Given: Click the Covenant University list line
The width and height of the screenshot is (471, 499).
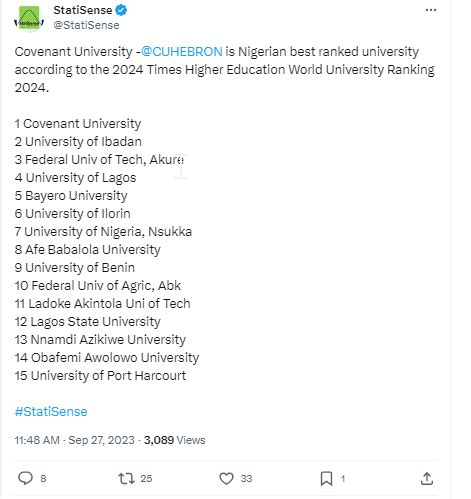Looking at the screenshot, I should [78, 124].
